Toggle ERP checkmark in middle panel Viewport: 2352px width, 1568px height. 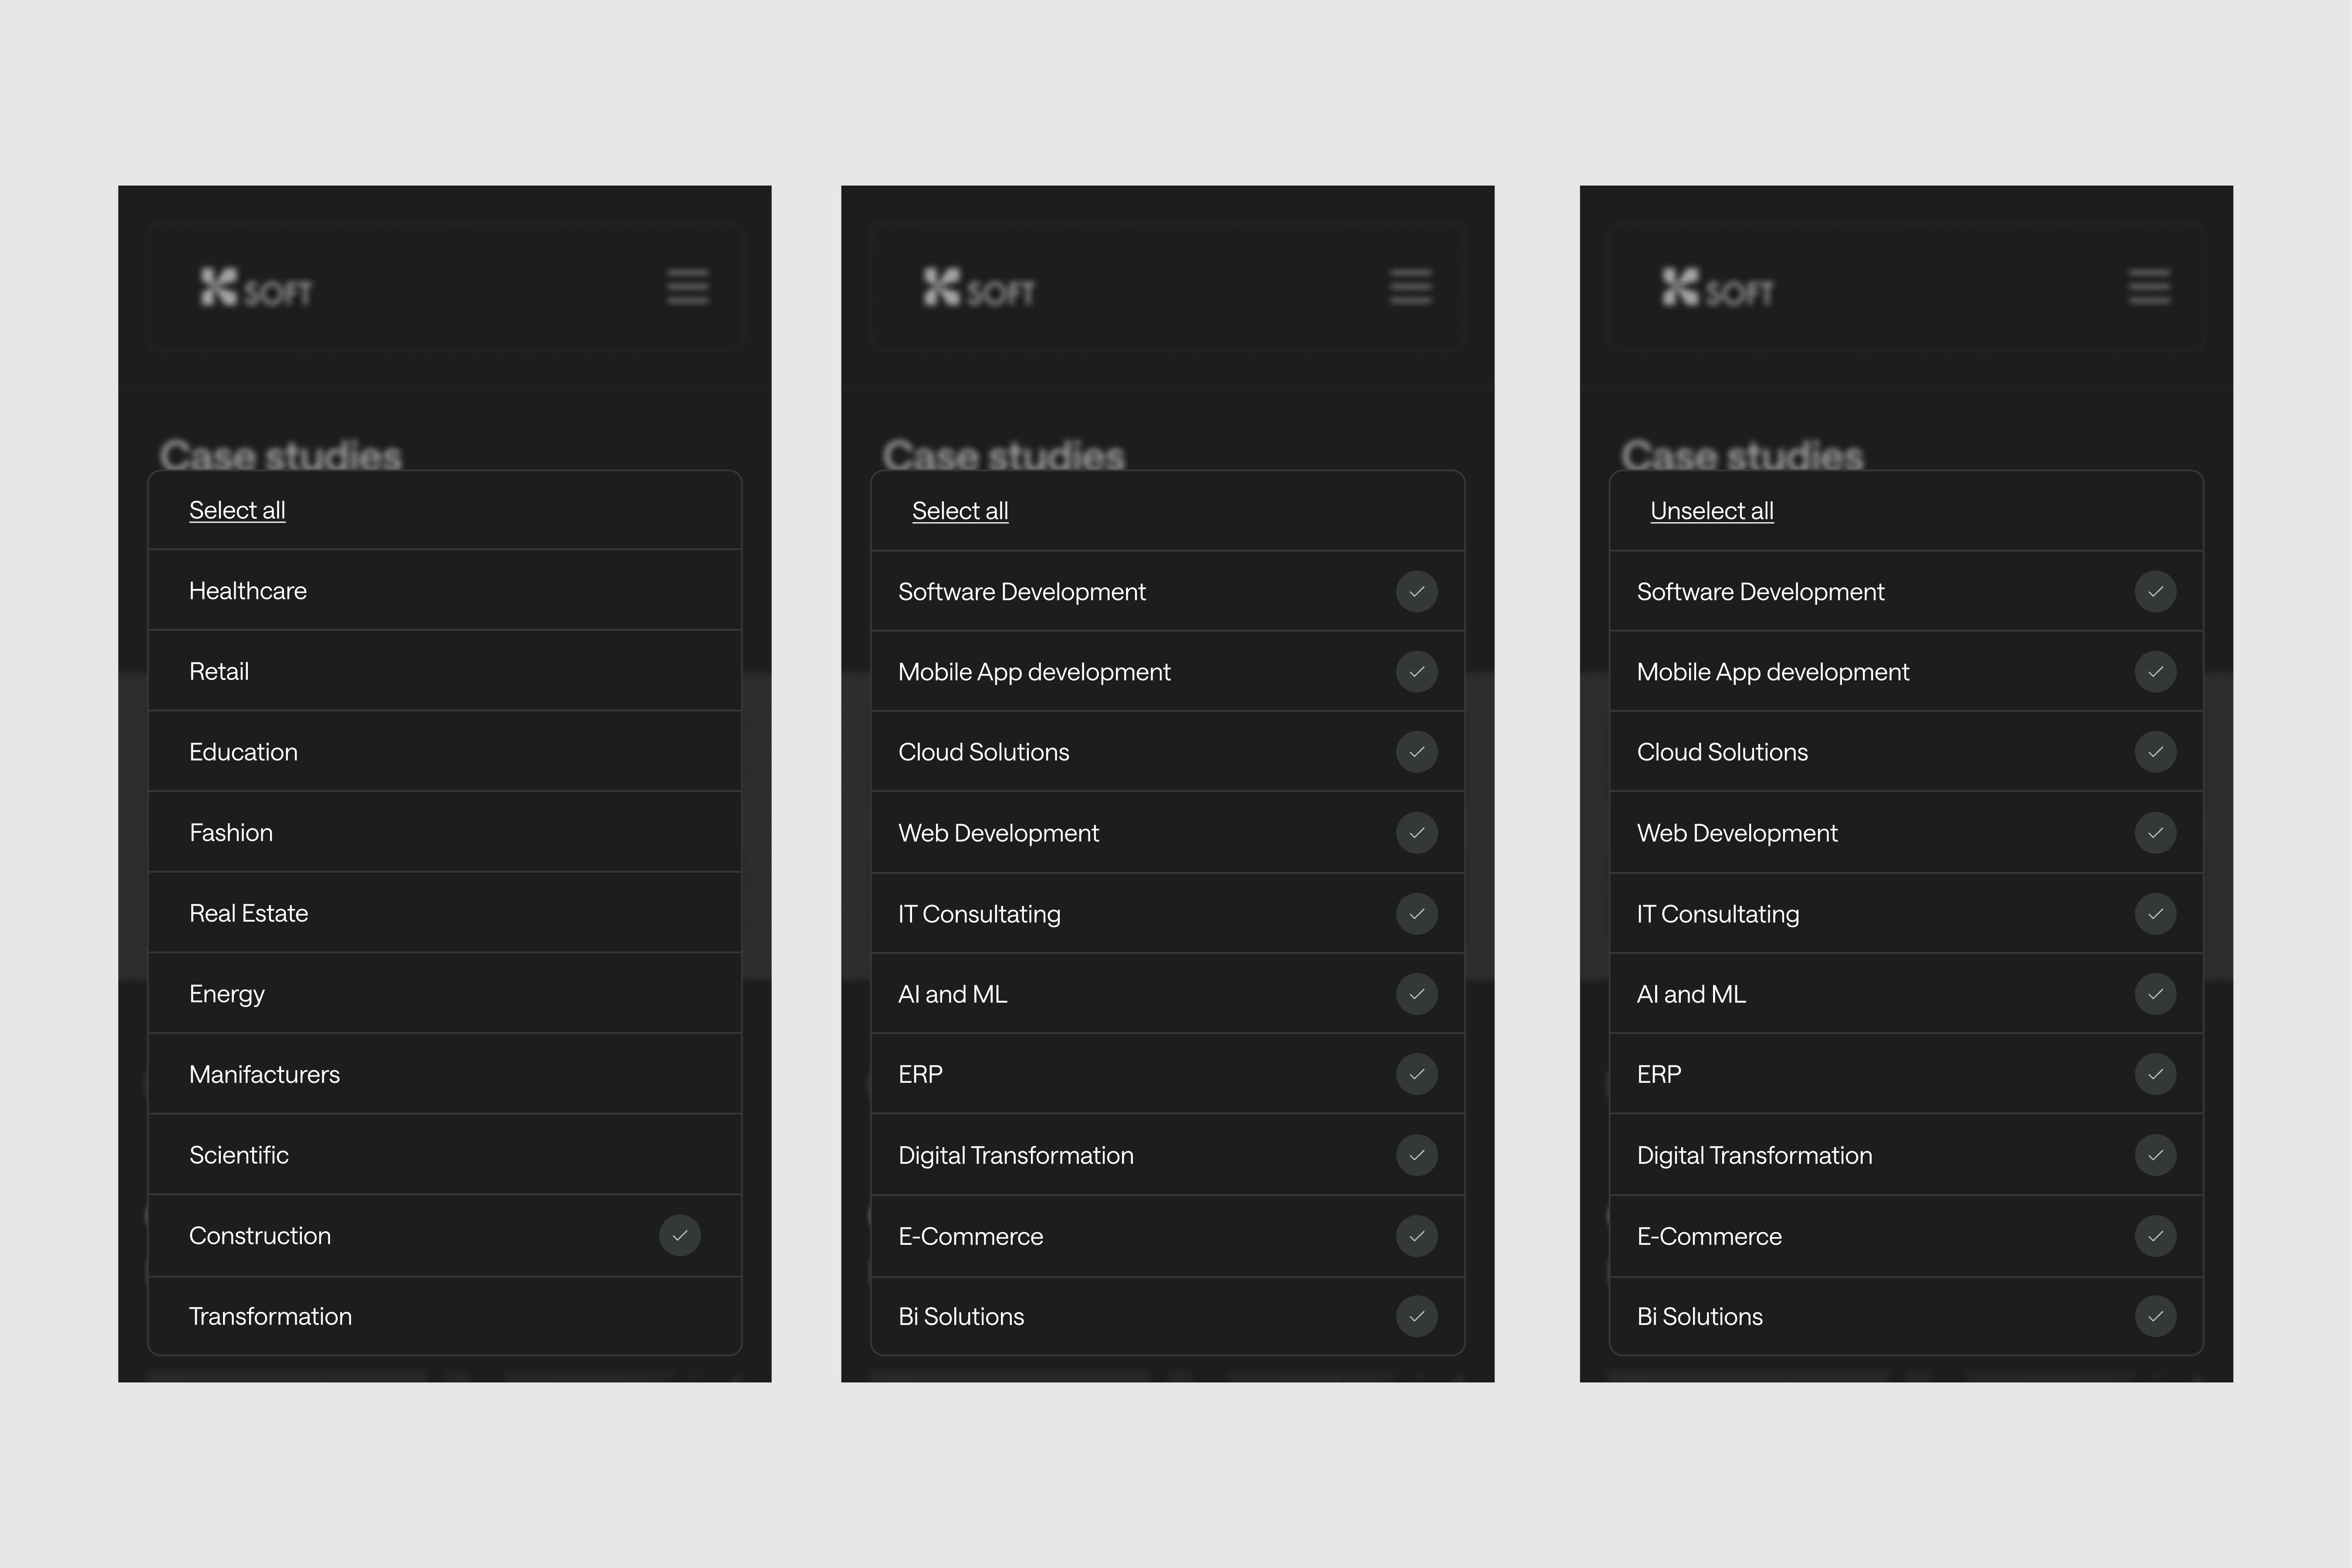point(1417,1074)
